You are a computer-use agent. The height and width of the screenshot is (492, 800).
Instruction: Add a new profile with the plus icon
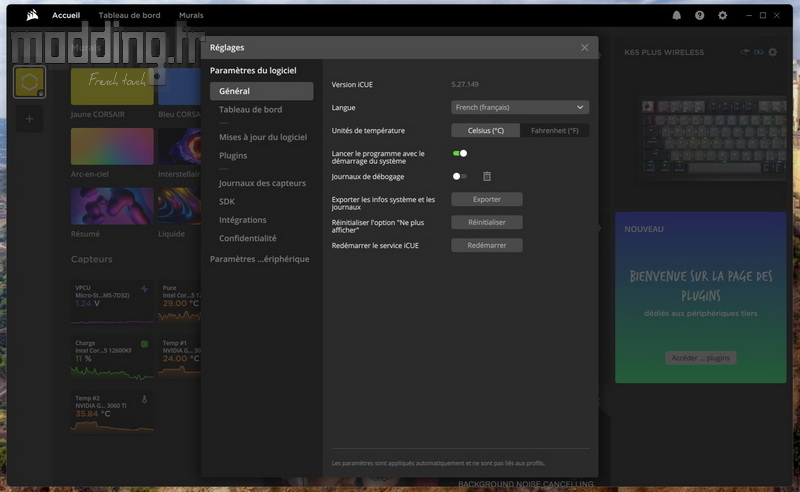point(30,119)
